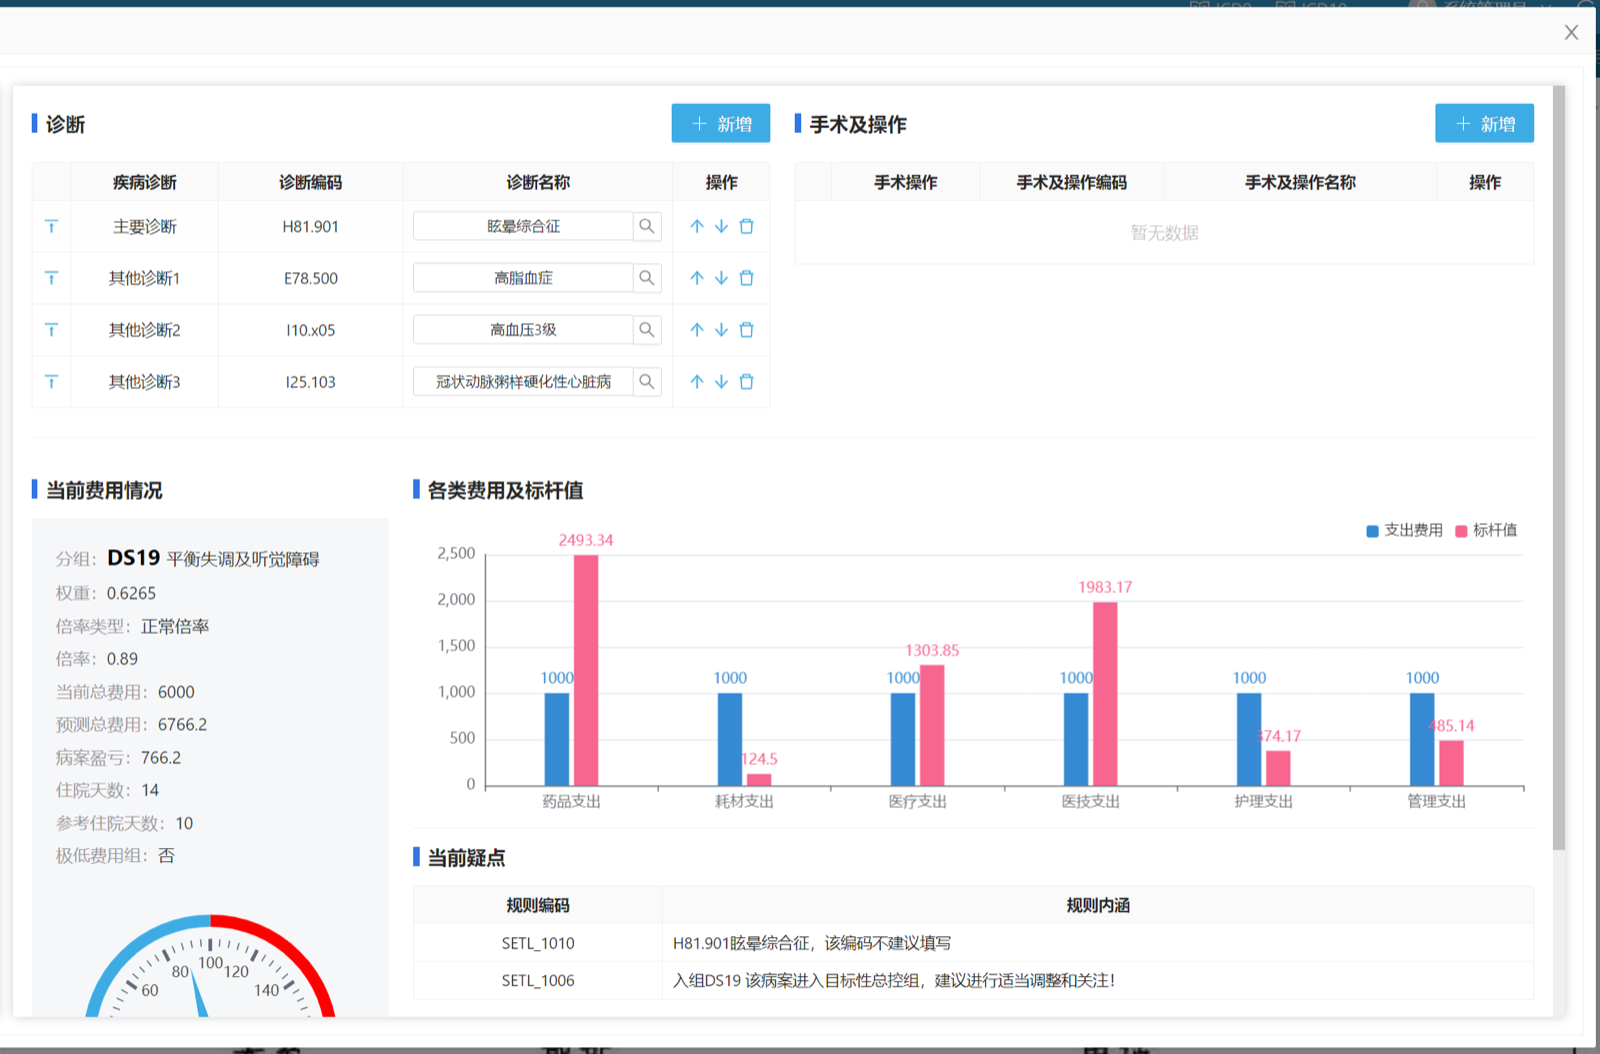Click 病案盈亏 value 766.2
1600x1054 pixels.
coord(161,758)
